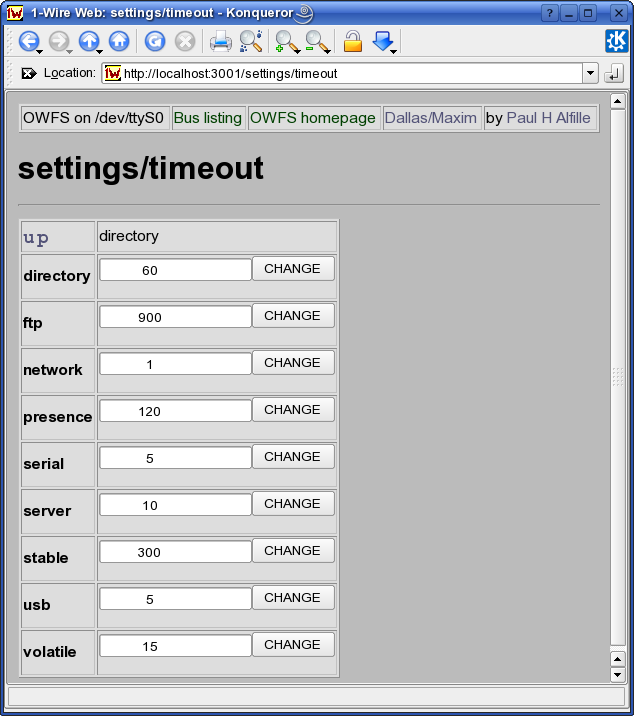The height and width of the screenshot is (716, 634).
Task: Open the Paul H Alfille link
Action: [x=549, y=118]
